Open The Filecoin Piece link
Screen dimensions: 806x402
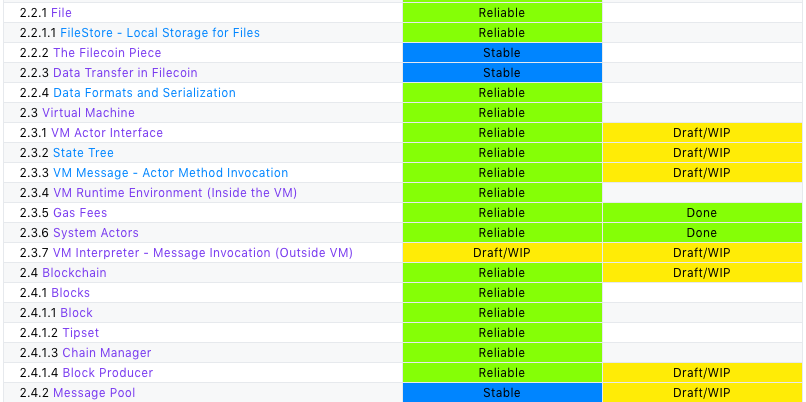click(x=107, y=53)
